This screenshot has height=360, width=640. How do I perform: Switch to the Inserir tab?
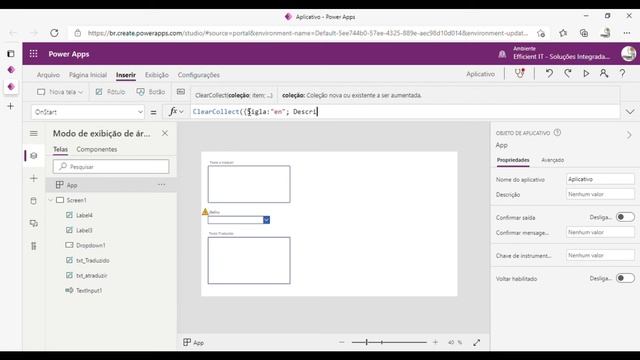pyautogui.click(x=126, y=75)
